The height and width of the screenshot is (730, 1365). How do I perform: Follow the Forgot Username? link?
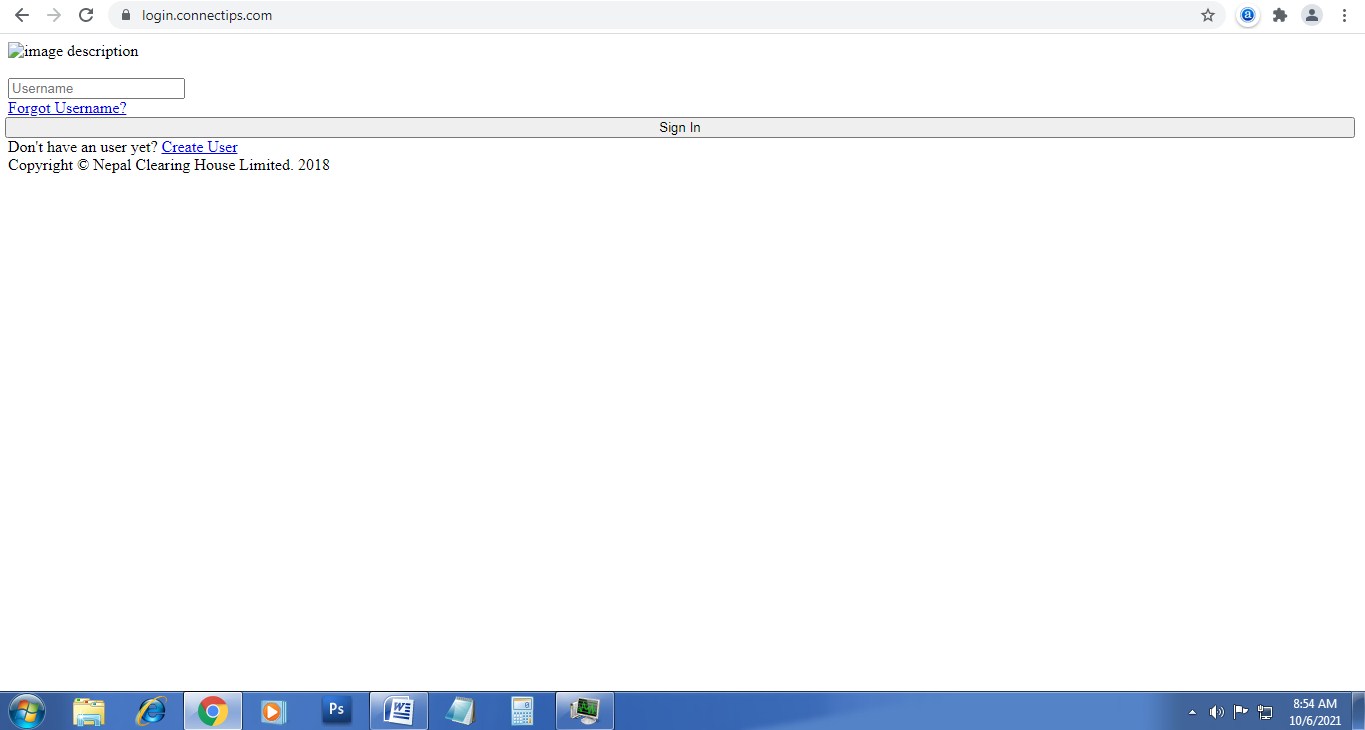click(x=67, y=108)
